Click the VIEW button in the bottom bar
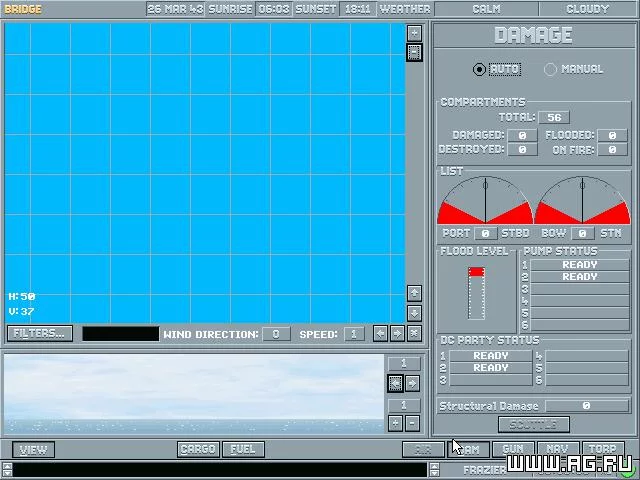 click(33, 450)
